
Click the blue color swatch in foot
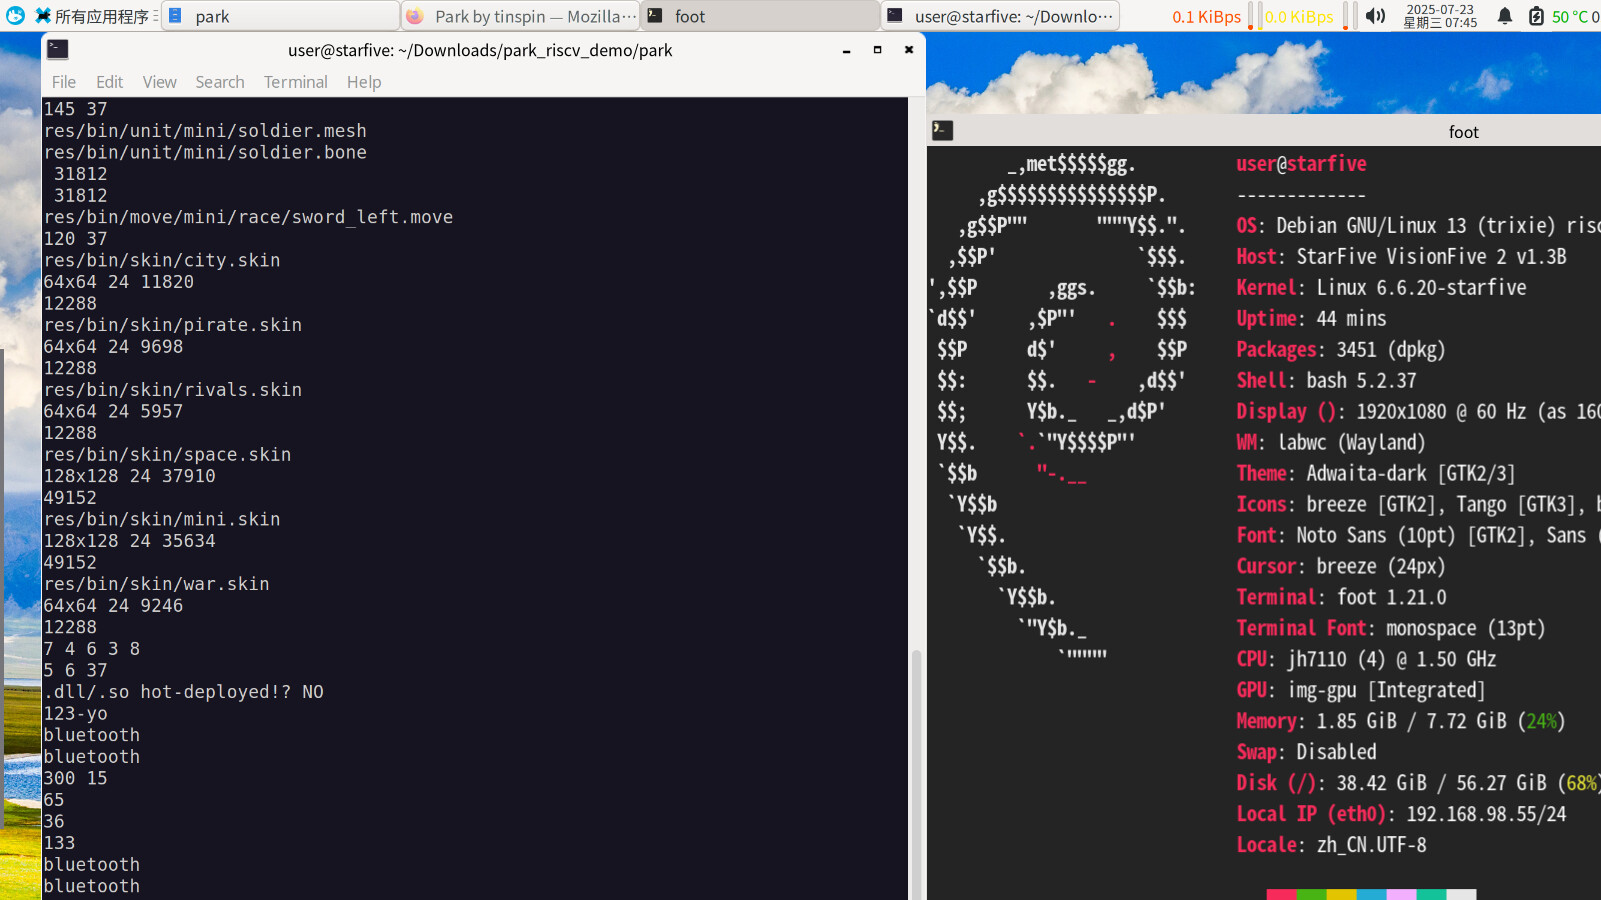coord(1371,895)
